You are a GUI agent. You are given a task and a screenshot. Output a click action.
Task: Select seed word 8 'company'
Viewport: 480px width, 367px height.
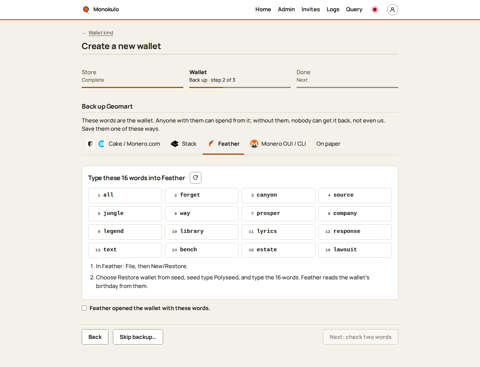coord(355,213)
